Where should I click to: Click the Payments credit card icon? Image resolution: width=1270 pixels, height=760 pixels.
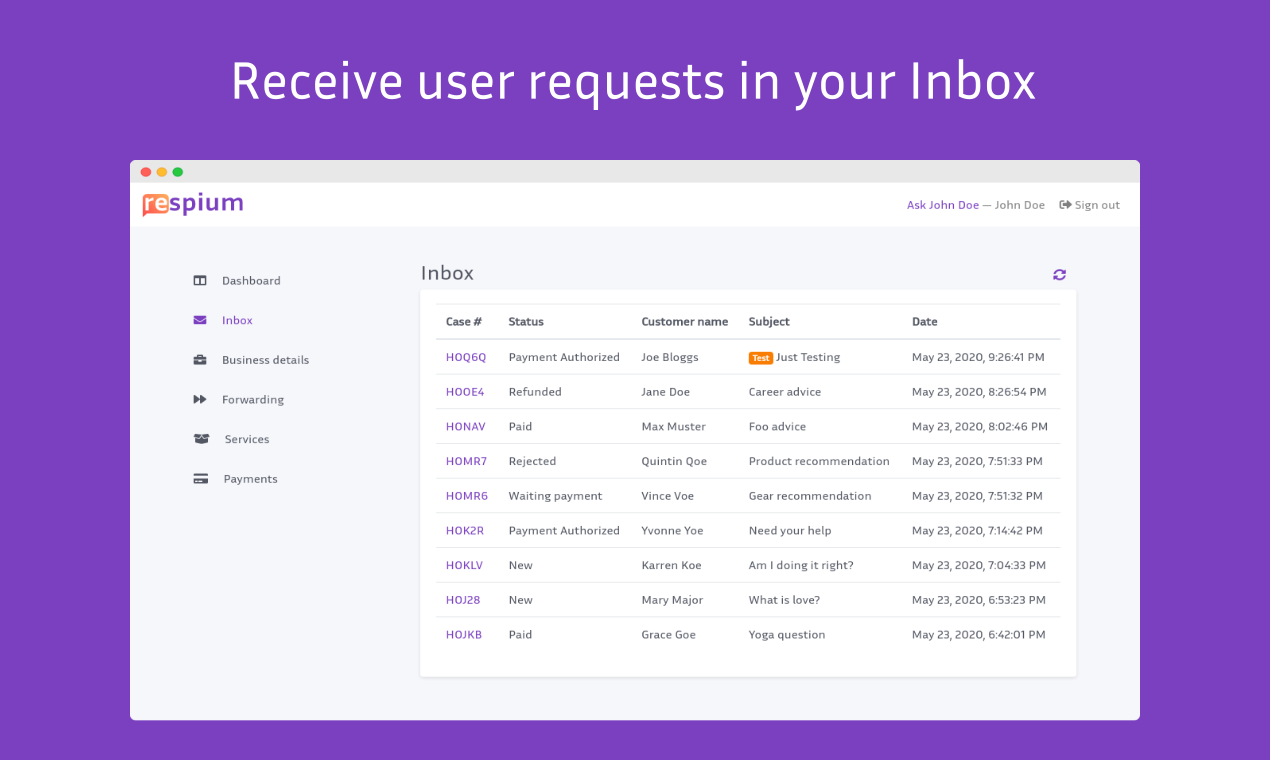point(201,479)
